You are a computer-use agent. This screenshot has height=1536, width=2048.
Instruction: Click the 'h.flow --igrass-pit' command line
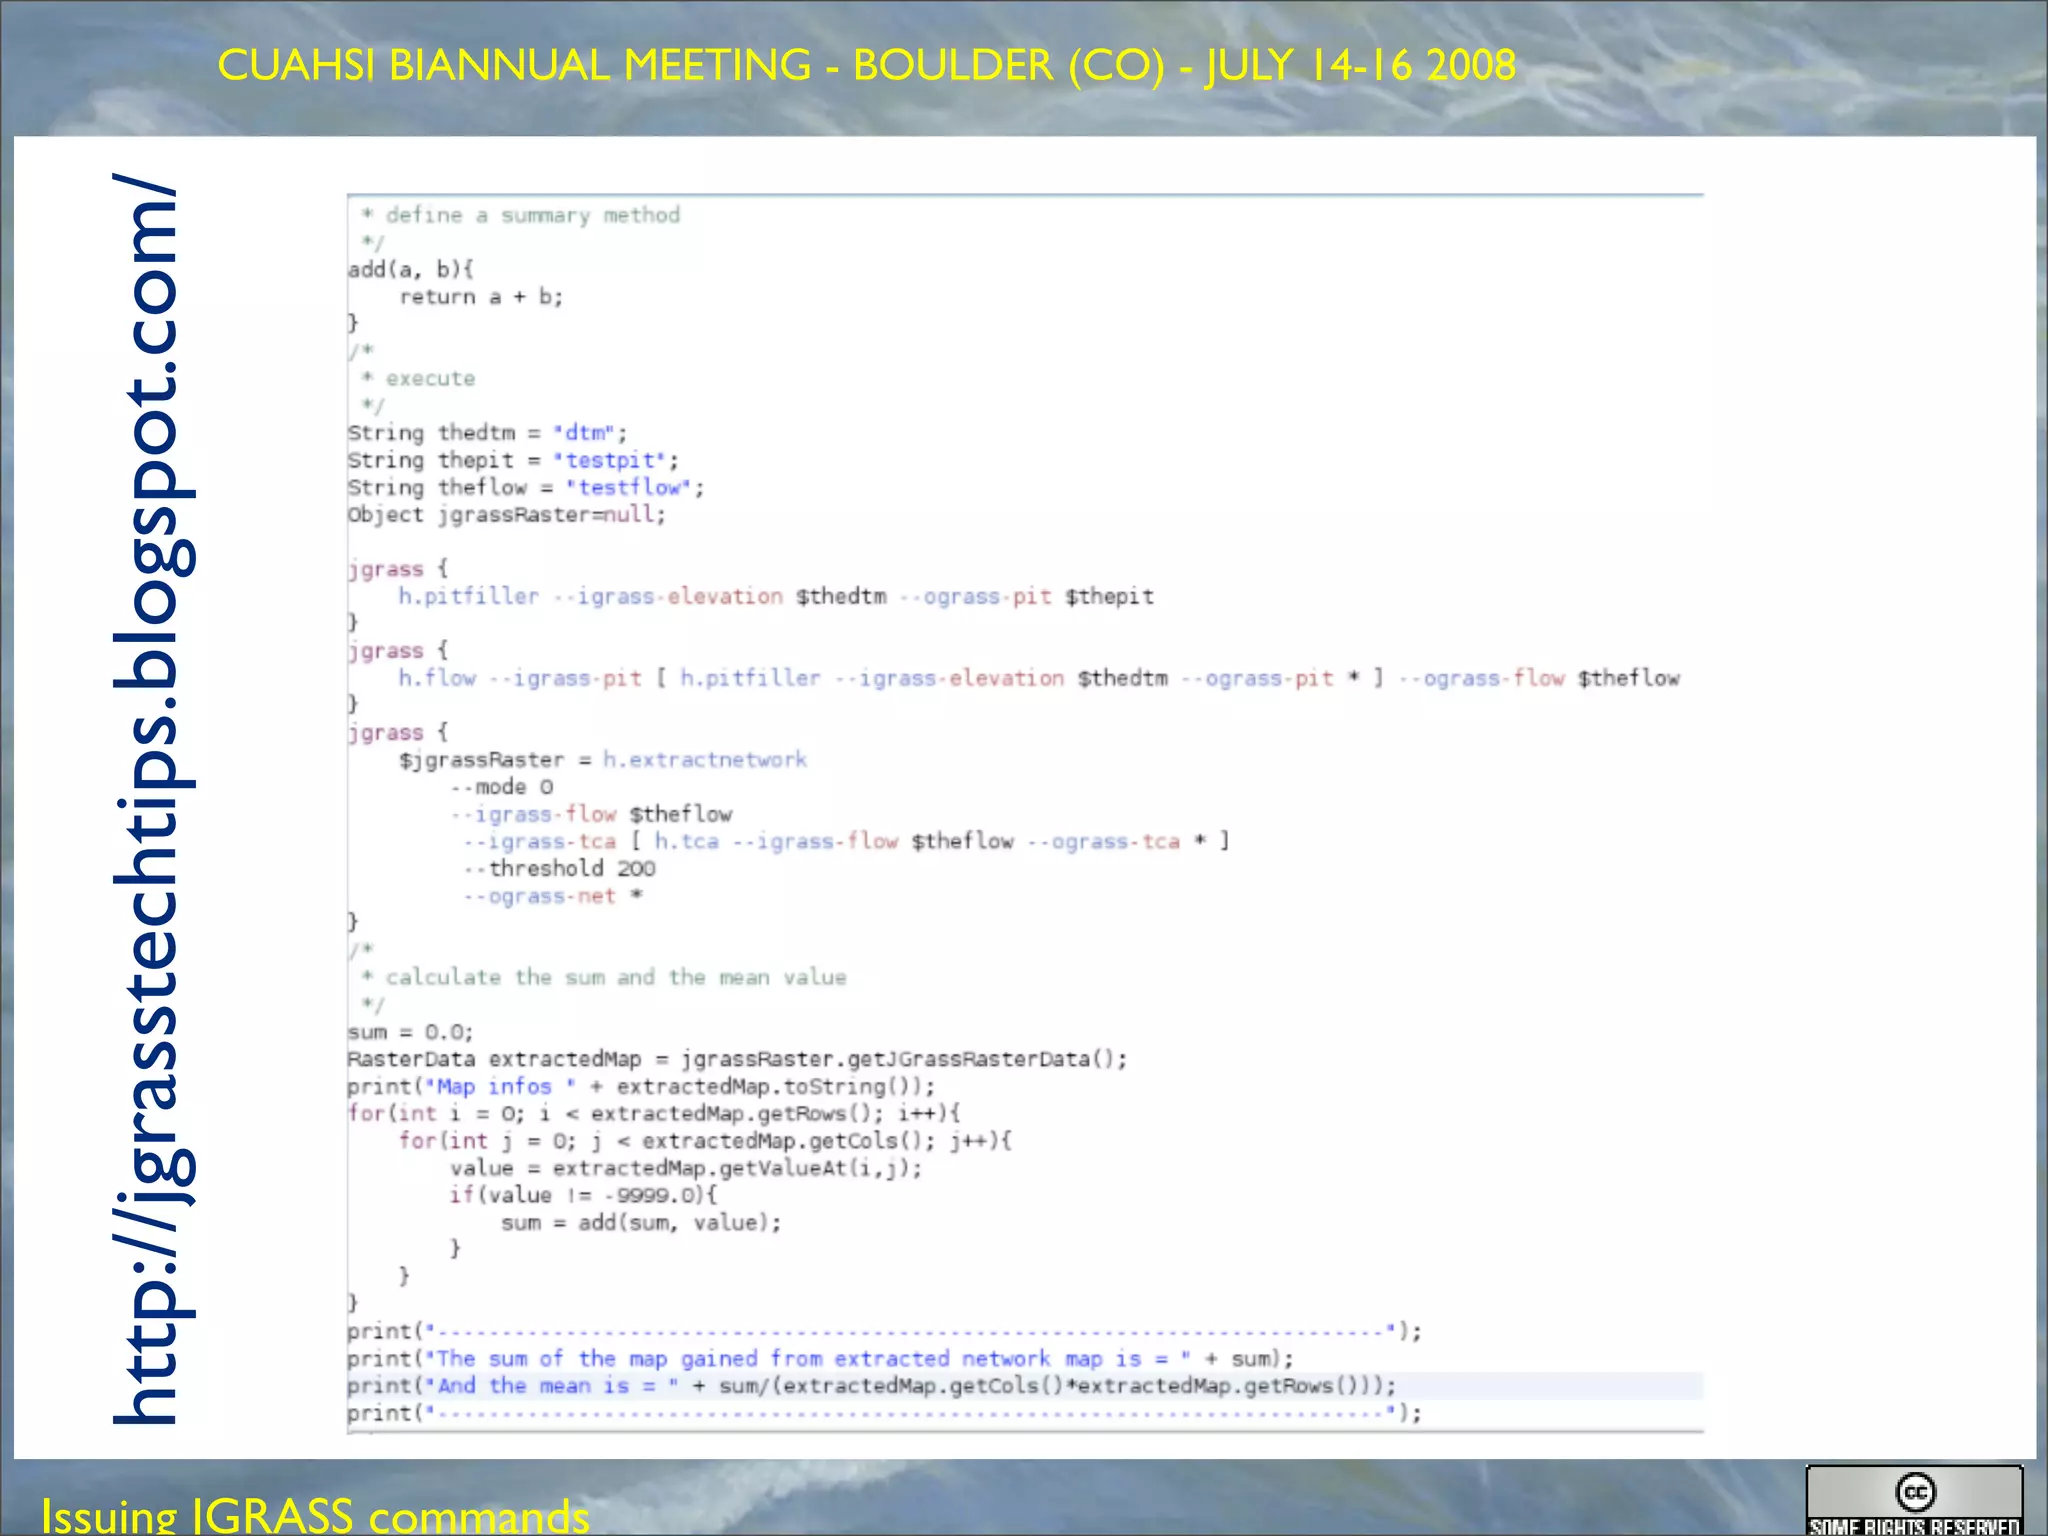[1039, 678]
